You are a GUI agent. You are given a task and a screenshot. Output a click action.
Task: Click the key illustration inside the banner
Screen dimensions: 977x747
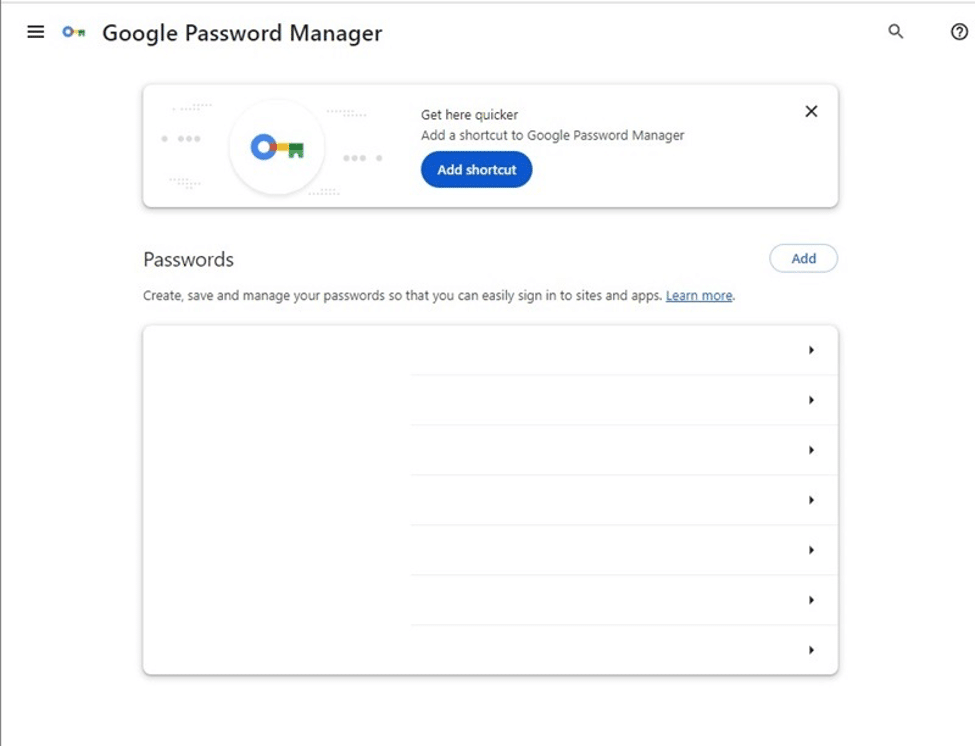click(x=277, y=146)
